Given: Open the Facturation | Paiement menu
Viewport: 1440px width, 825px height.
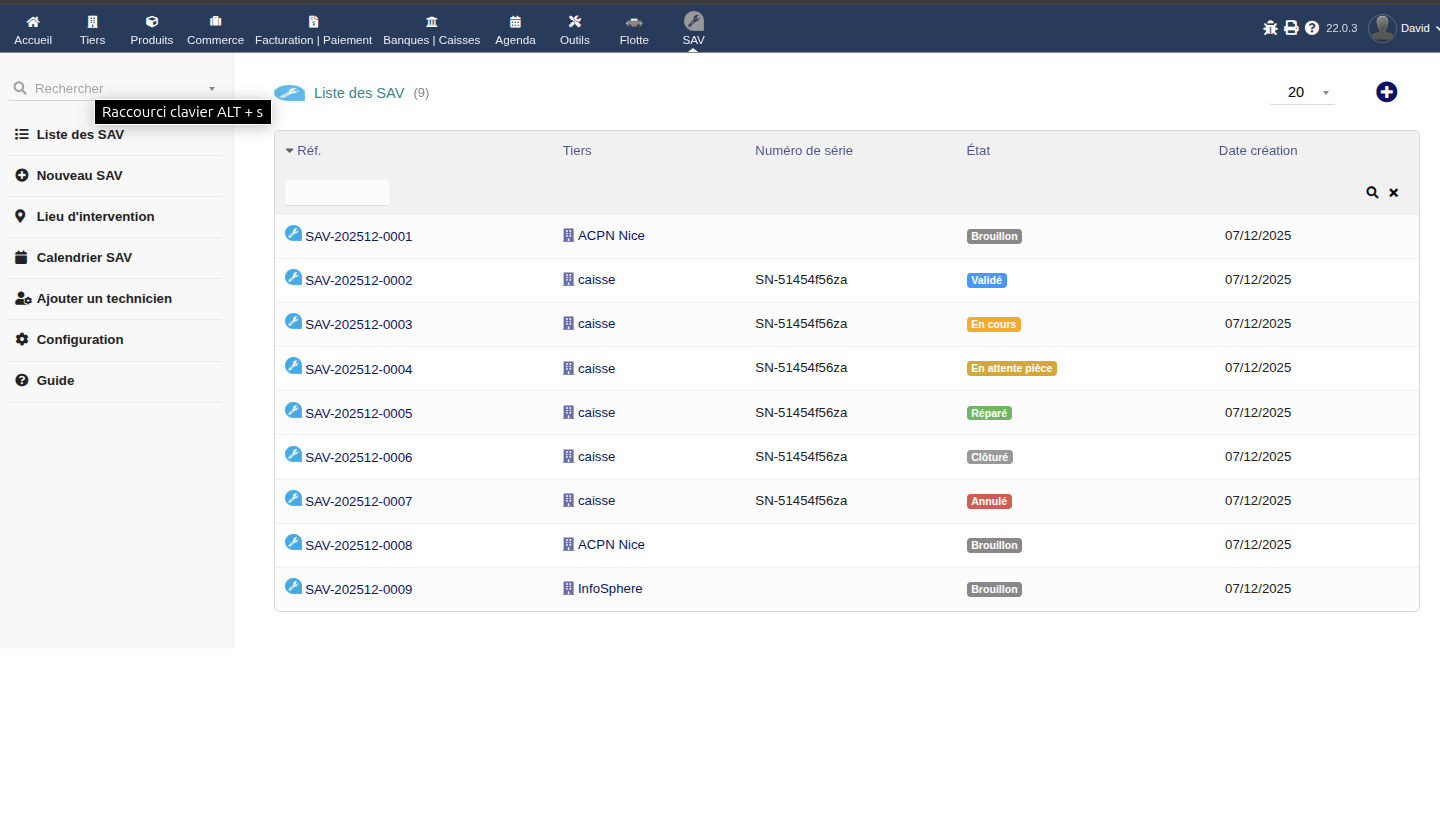Looking at the screenshot, I should [x=313, y=30].
